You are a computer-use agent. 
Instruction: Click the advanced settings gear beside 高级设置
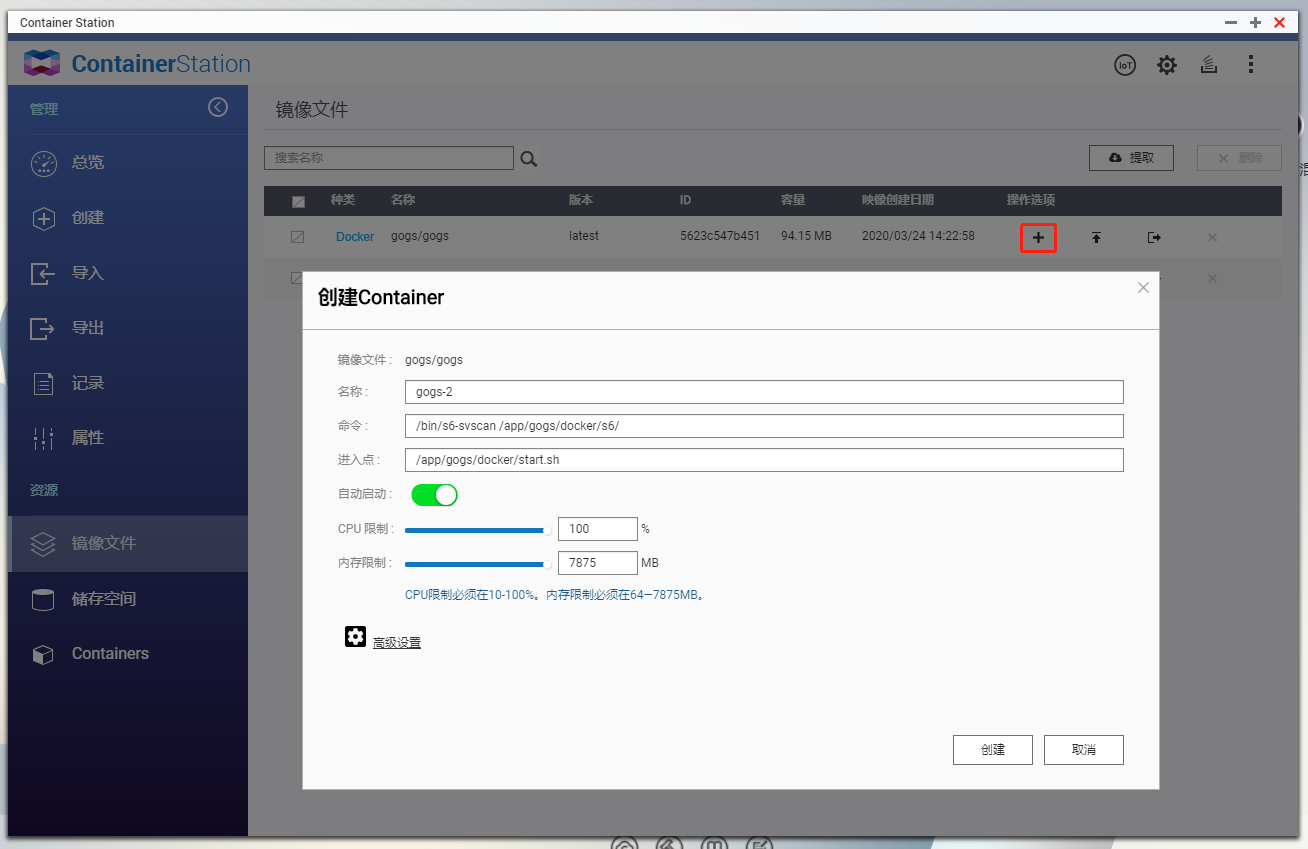[x=355, y=637]
